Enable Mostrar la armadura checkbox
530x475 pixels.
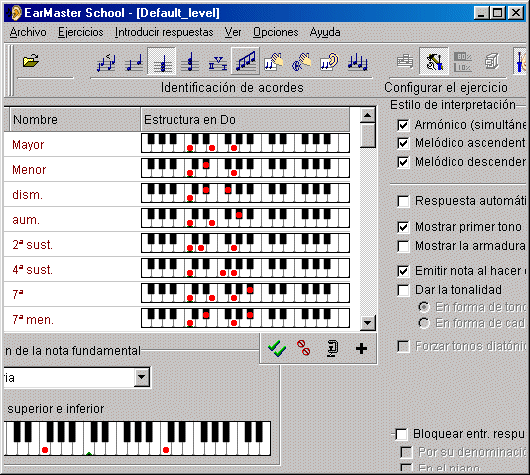click(403, 246)
